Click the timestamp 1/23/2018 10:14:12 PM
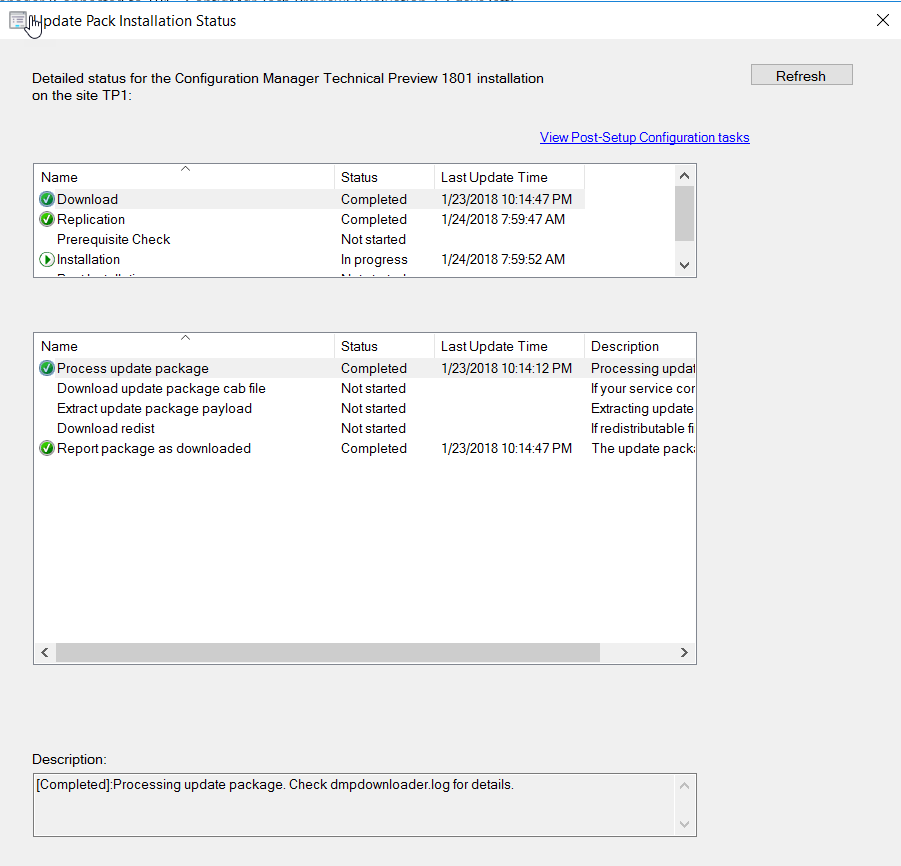Viewport: 901px width, 866px height. [506, 368]
